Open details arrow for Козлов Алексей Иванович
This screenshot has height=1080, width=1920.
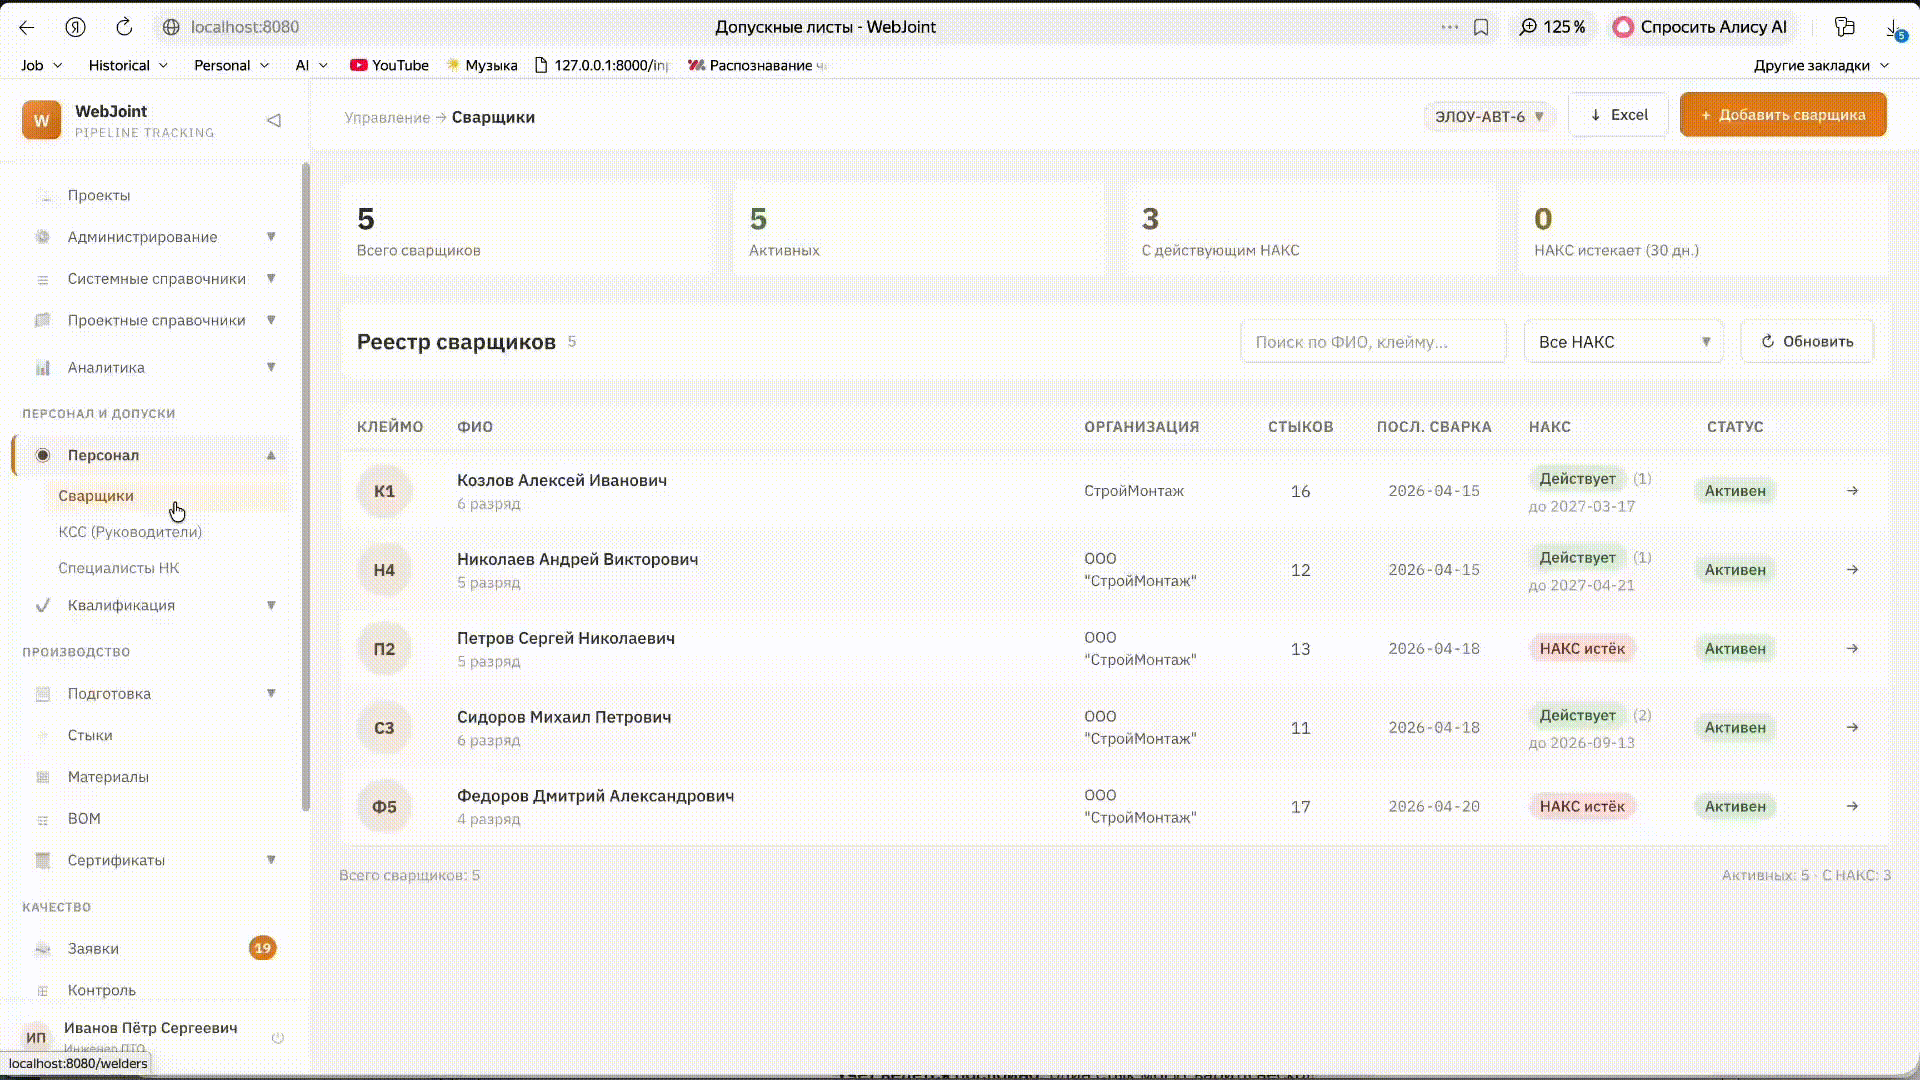(1852, 491)
